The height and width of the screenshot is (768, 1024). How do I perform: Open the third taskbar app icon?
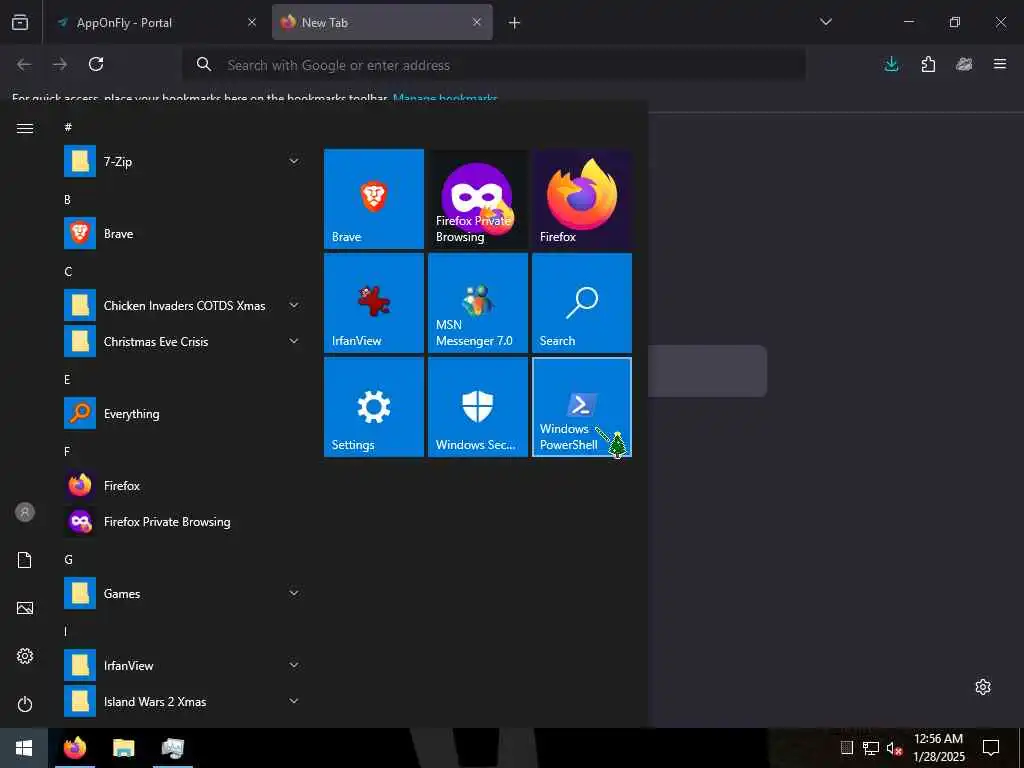coord(172,748)
